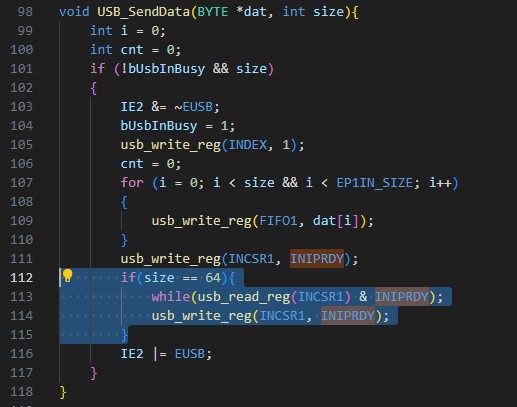Image resolution: width=517 pixels, height=407 pixels.
Task: Click 'dat[i]' on line 109
Action: pyautogui.click(x=336, y=221)
